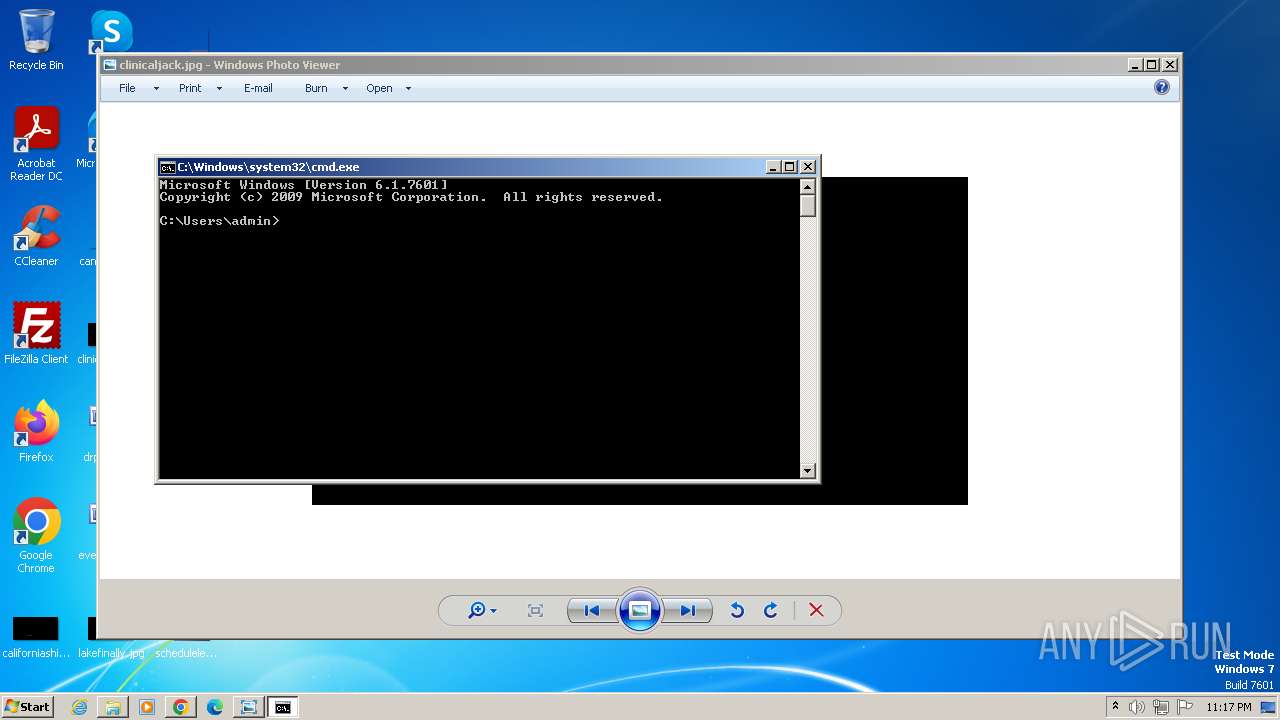This screenshot has width=1280, height=720.
Task: Maximize the cmd.exe window
Action: (x=790, y=167)
